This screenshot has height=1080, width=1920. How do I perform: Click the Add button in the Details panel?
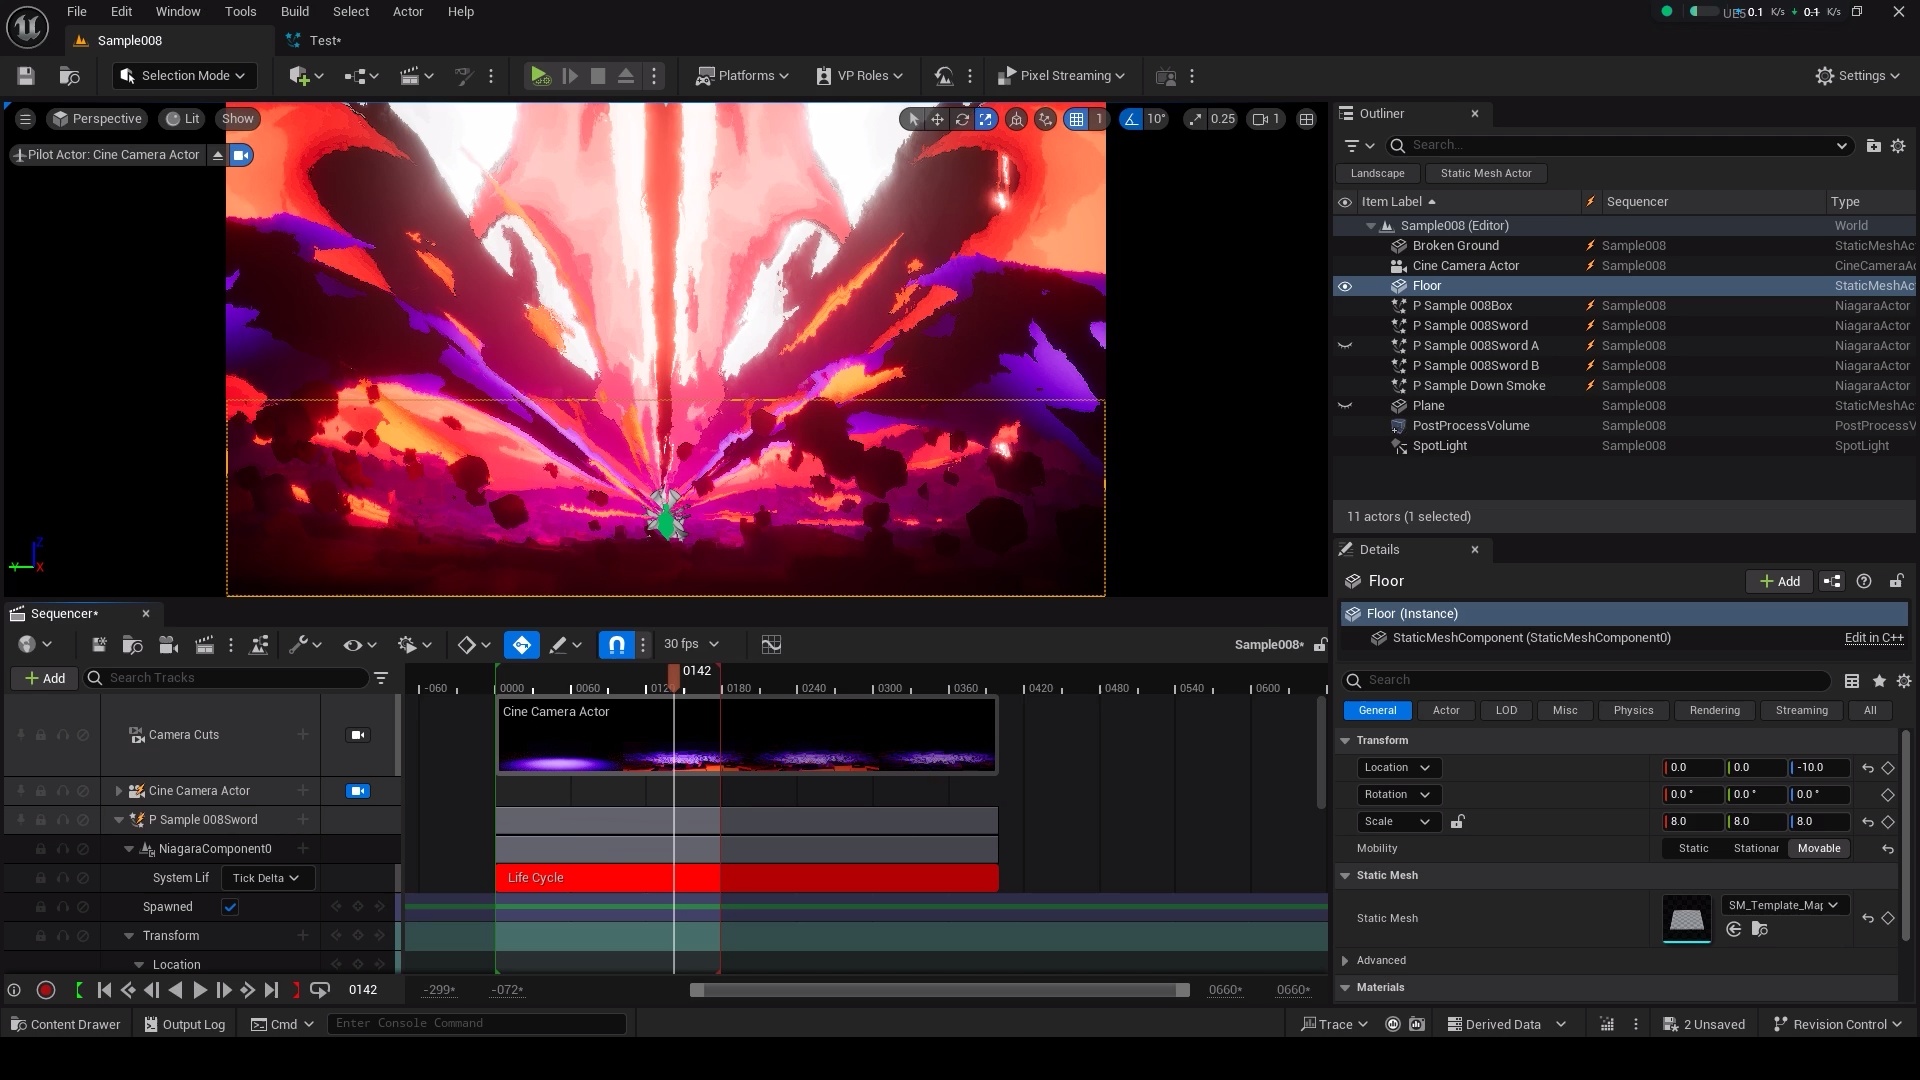pos(1779,581)
